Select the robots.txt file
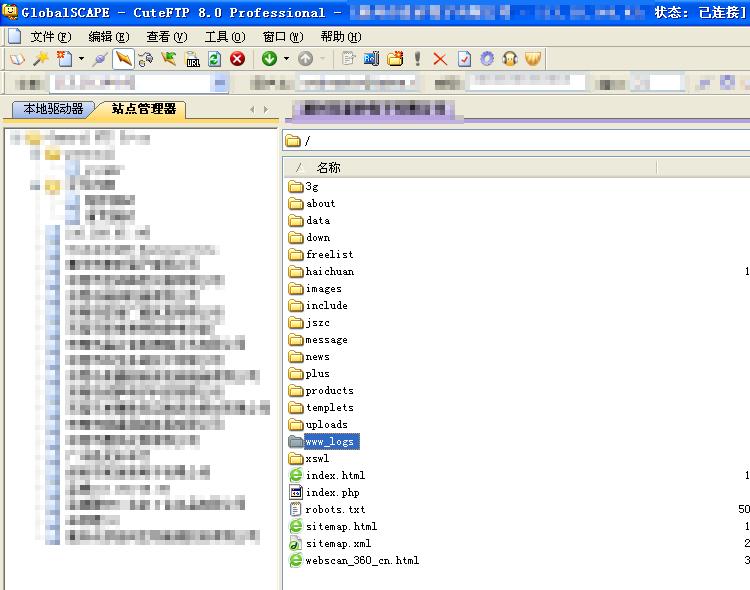The image size is (750, 590). (335, 510)
